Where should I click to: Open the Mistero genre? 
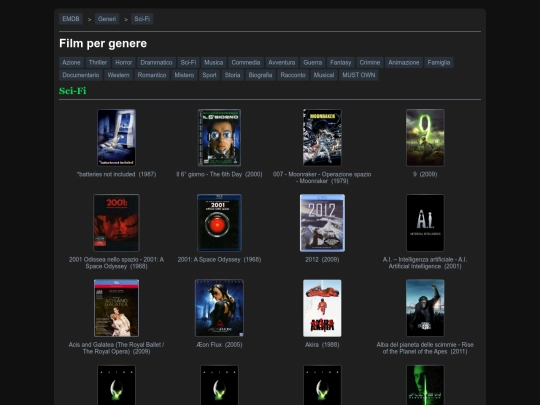(184, 75)
